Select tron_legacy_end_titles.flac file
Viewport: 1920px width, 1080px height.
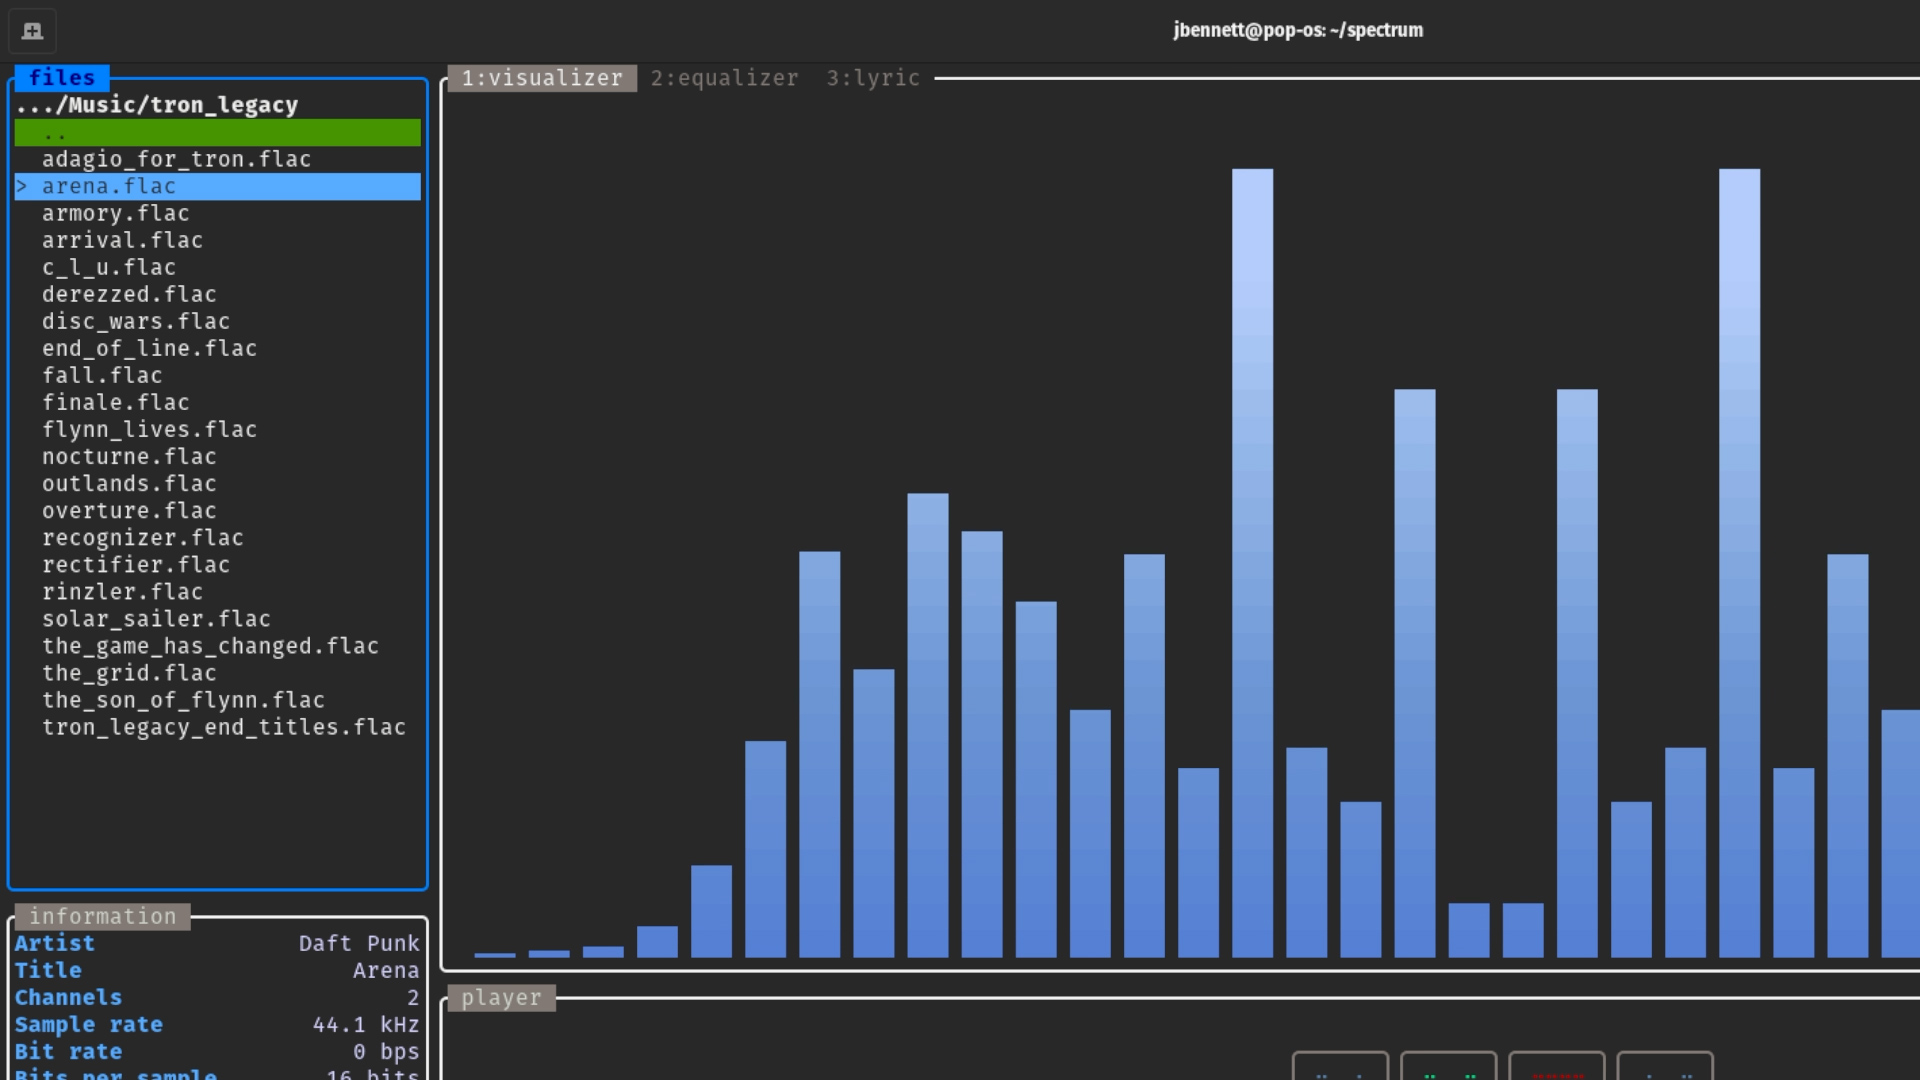point(224,727)
